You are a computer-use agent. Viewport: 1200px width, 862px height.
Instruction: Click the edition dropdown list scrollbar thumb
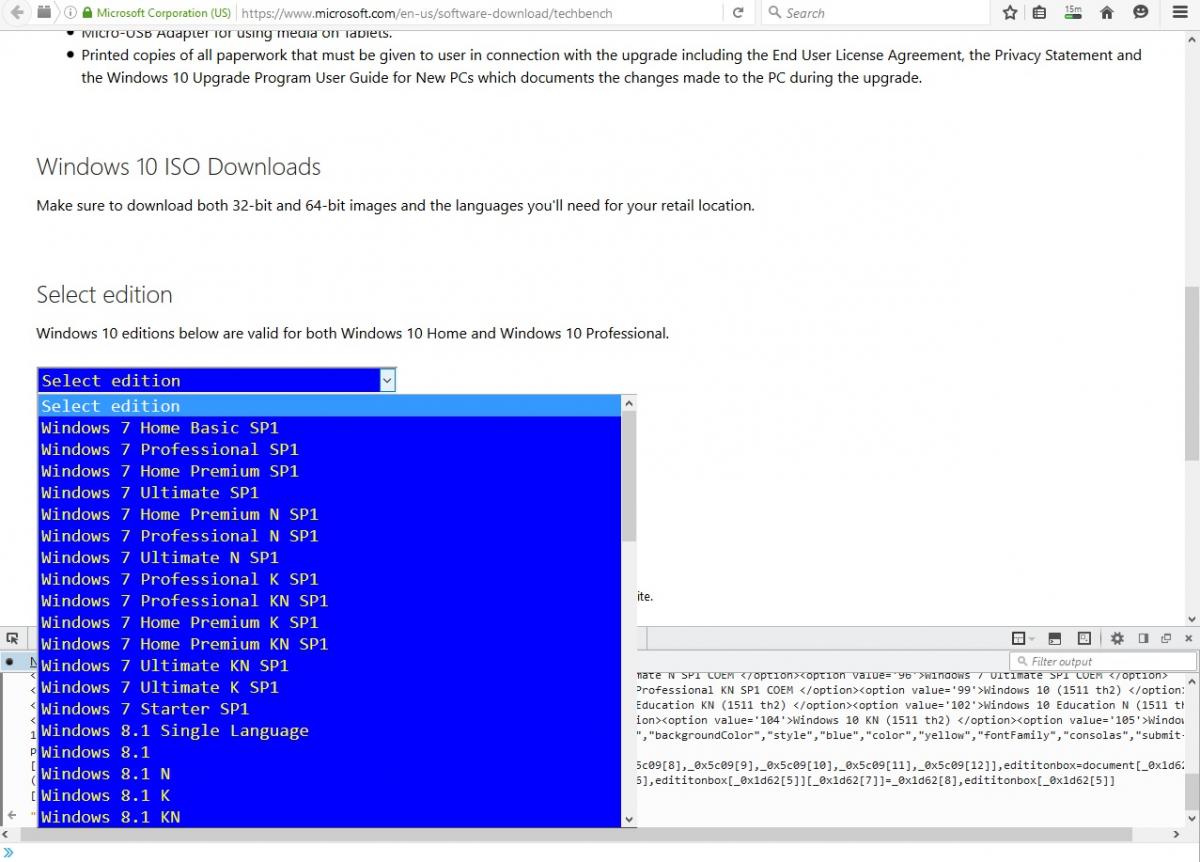pos(629,477)
